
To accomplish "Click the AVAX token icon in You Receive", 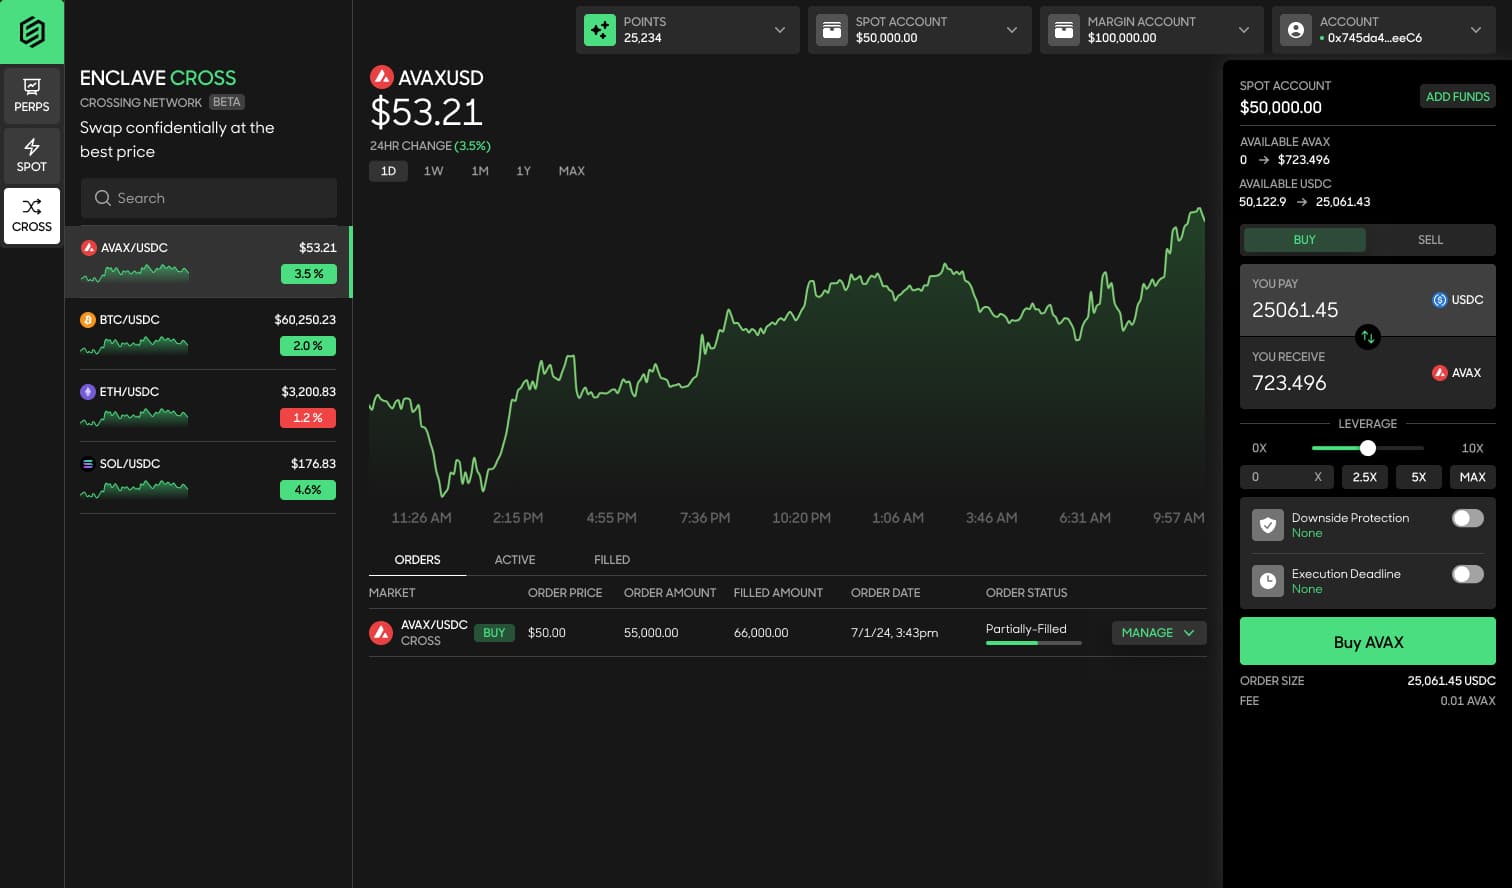I will [1440, 373].
